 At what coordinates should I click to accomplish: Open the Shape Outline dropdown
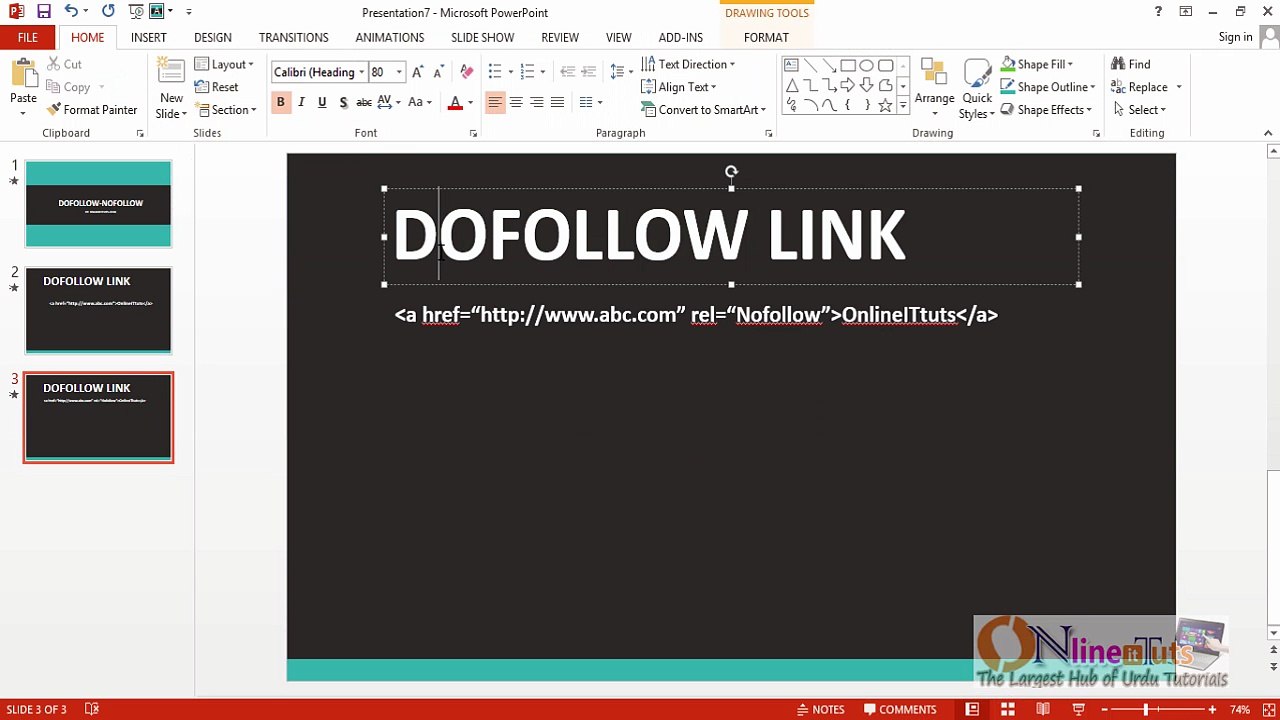tap(1048, 87)
